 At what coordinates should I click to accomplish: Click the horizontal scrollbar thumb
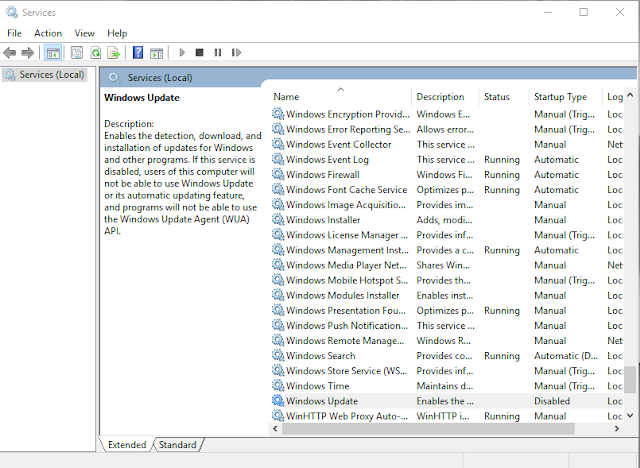428,428
